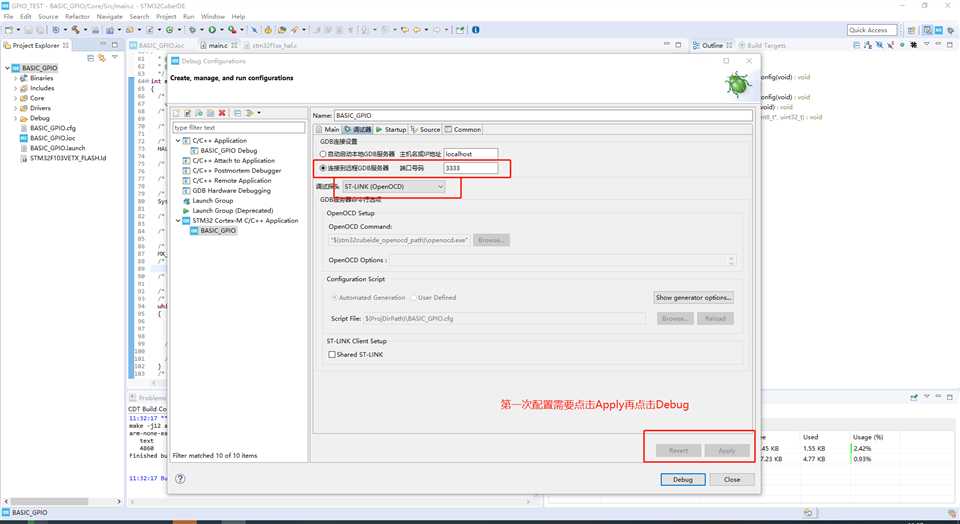The height and width of the screenshot is (524, 960).
Task: Click Collapse All icon in Project Explorer
Action: (91, 58)
